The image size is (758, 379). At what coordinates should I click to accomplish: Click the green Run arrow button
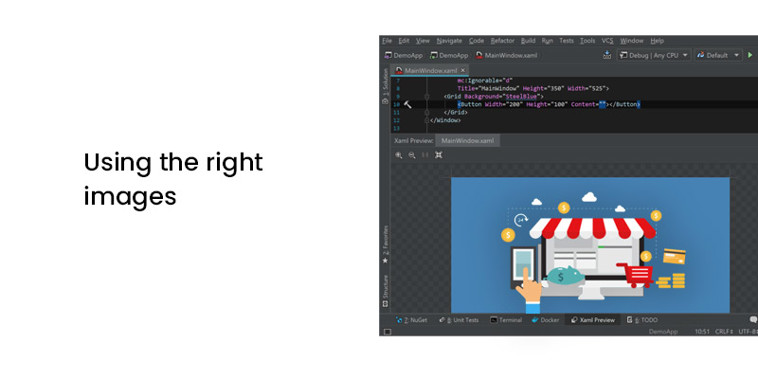pos(750,56)
